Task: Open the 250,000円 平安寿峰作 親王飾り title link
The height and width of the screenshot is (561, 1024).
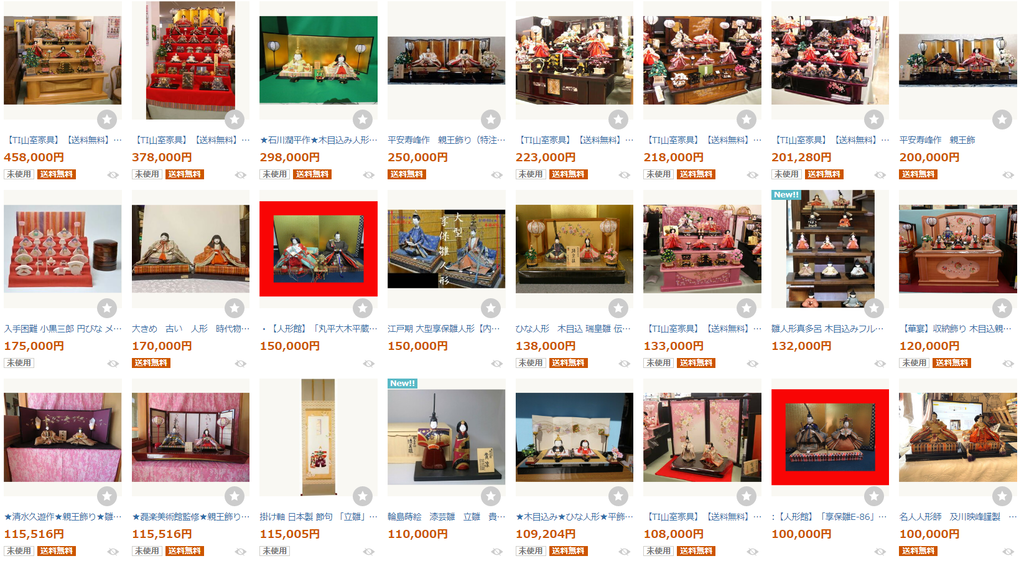Action: pos(446,140)
